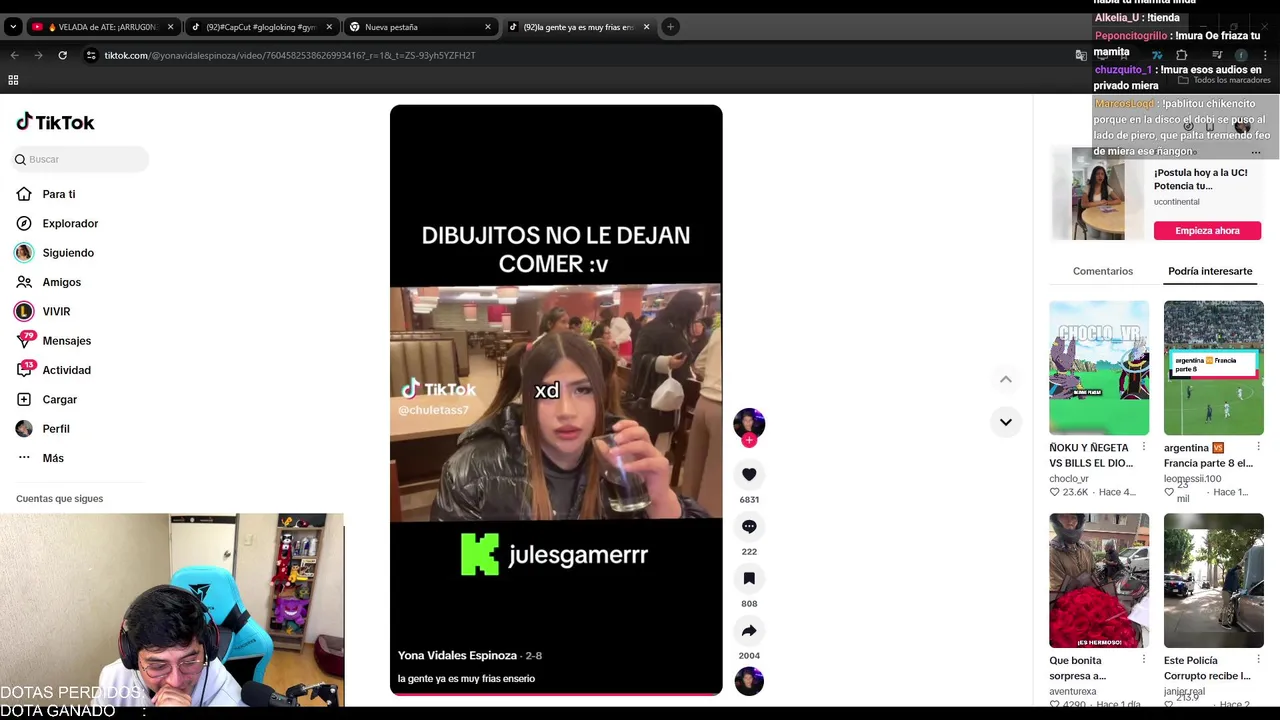Focus the Buscar search field

coord(81,159)
